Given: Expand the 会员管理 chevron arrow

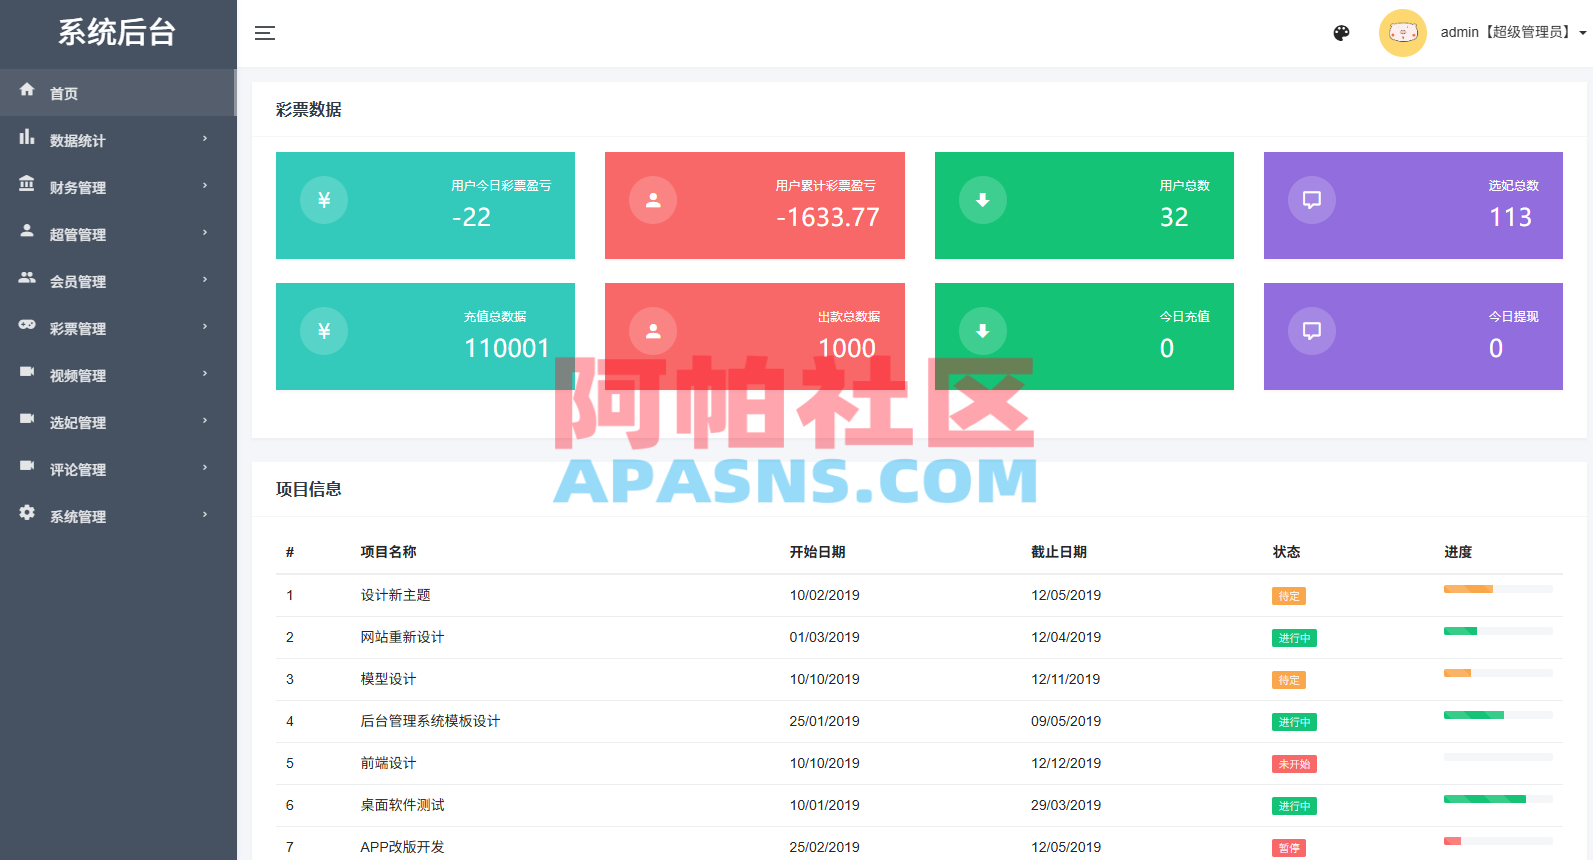Looking at the screenshot, I should [205, 280].
